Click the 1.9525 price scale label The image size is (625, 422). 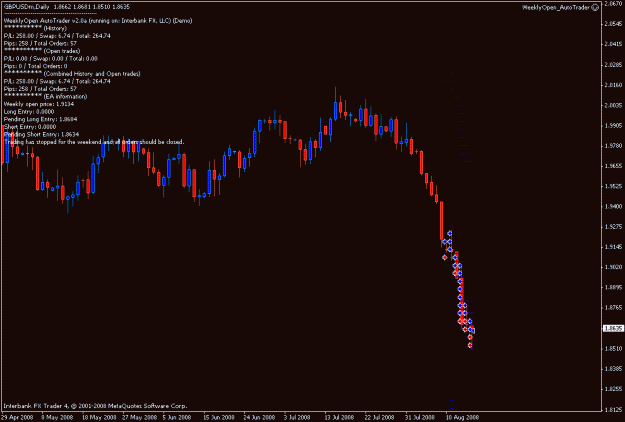613,186
